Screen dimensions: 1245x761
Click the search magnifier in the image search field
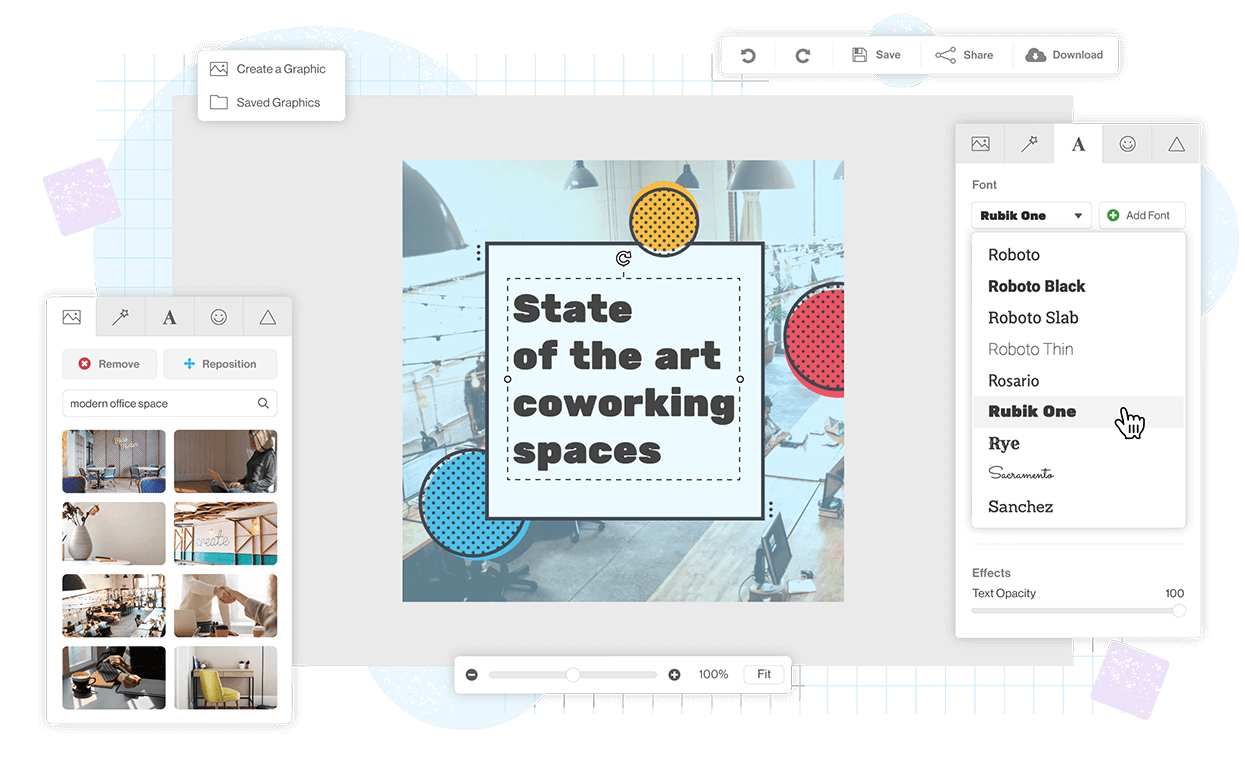pos(263,403)
